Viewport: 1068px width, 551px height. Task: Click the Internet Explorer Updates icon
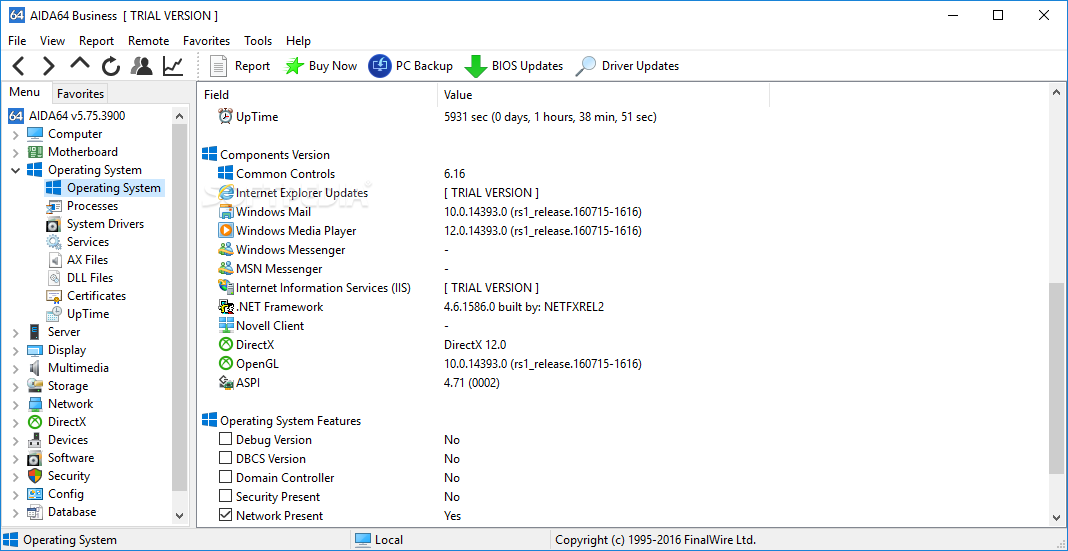pos(225,193)
